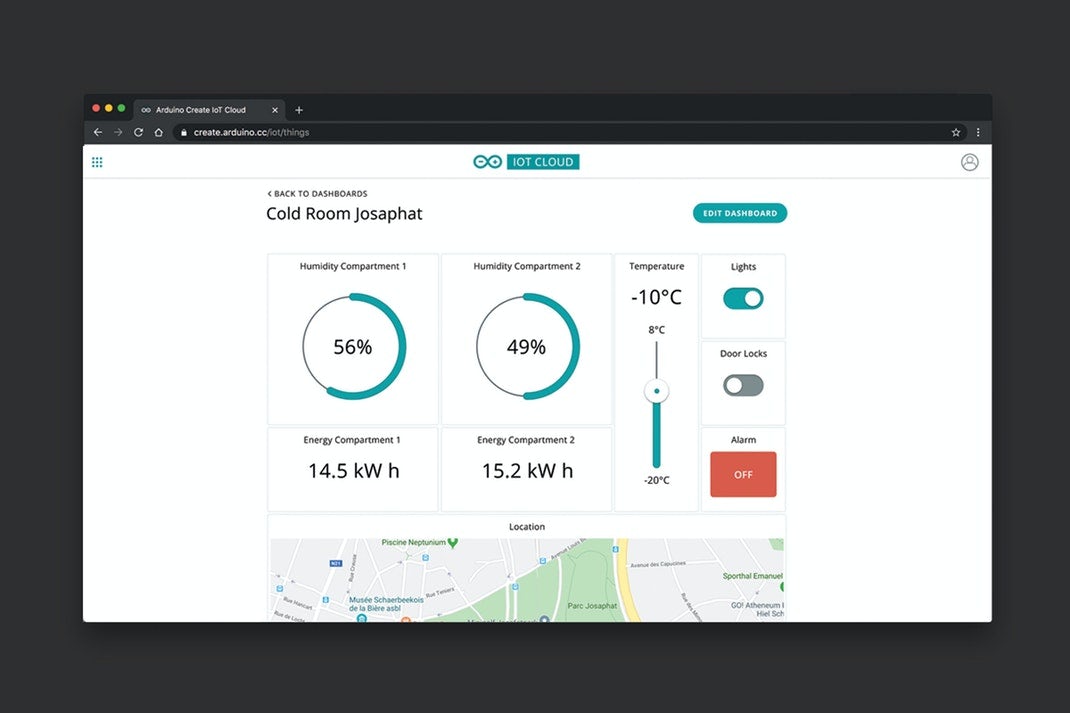Reload the current page

tap(139, 132)
